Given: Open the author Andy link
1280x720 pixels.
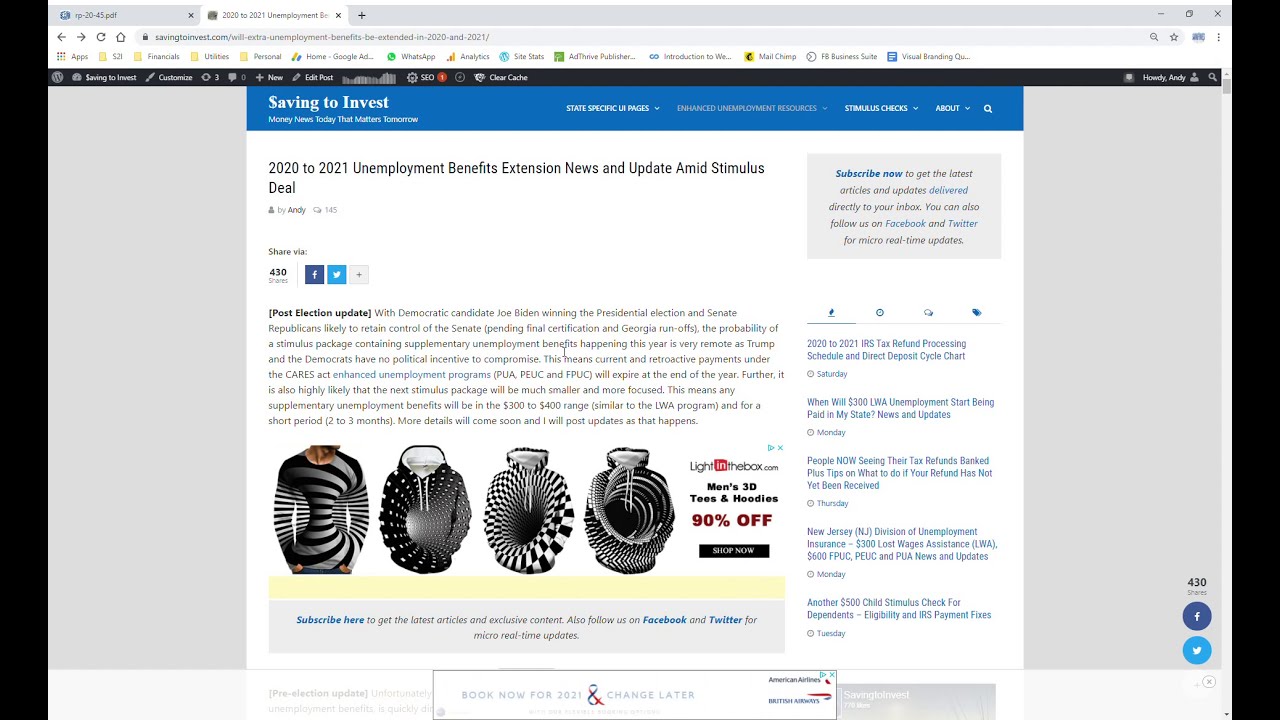Looking at the screenshot, I should [297, 210].
